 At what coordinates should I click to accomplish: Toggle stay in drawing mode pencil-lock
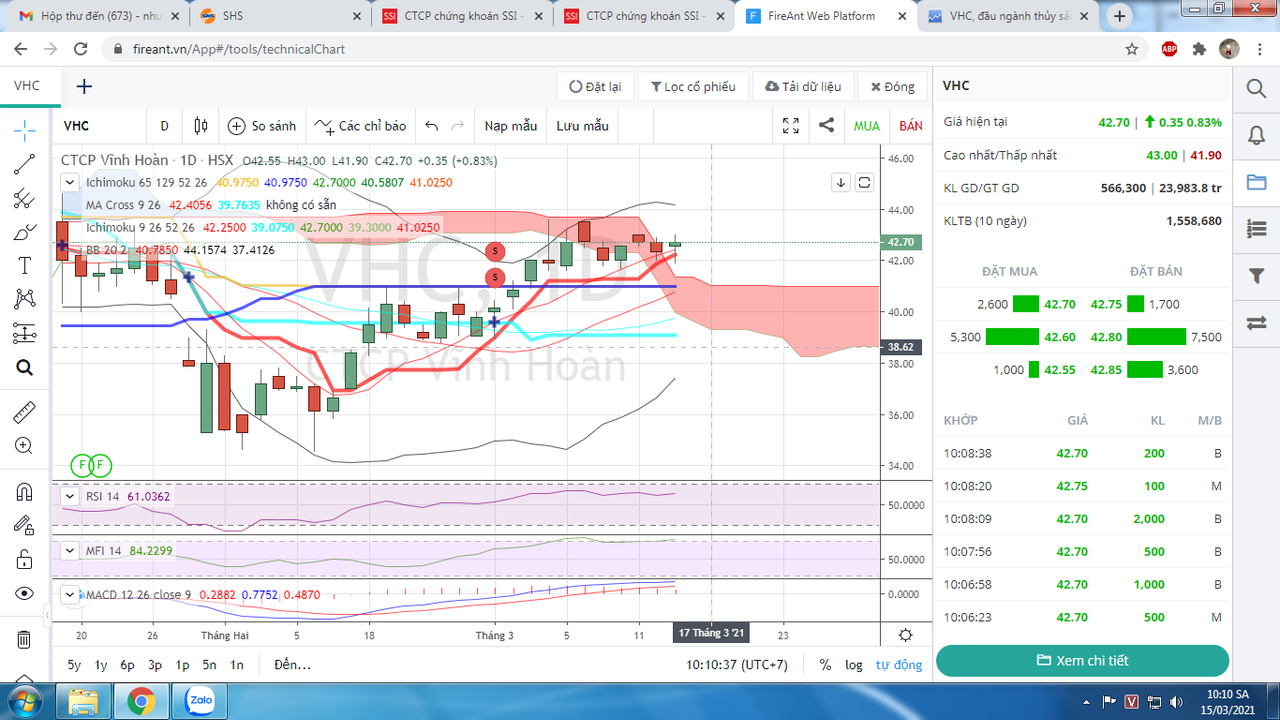click(x=25, y=525)
